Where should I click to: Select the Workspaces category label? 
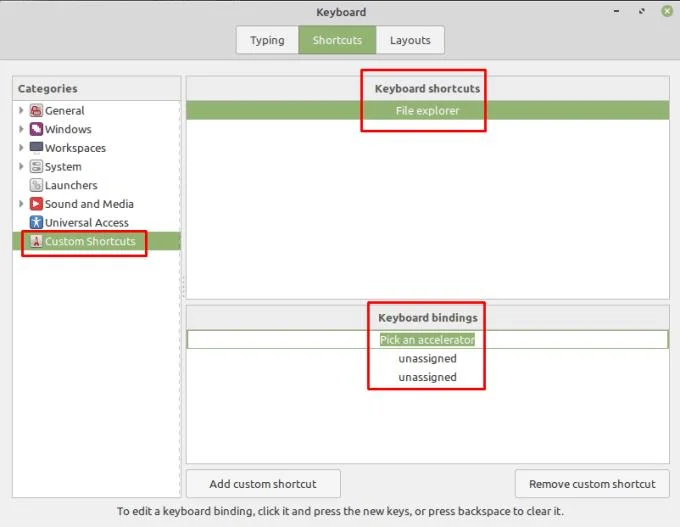coord(75,148)
